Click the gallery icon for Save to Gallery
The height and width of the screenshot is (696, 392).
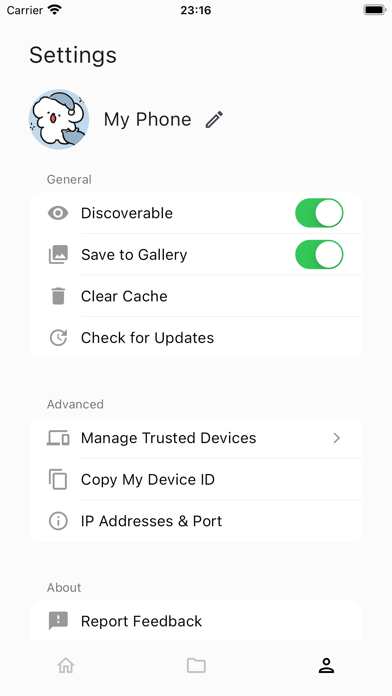point(58,255)
